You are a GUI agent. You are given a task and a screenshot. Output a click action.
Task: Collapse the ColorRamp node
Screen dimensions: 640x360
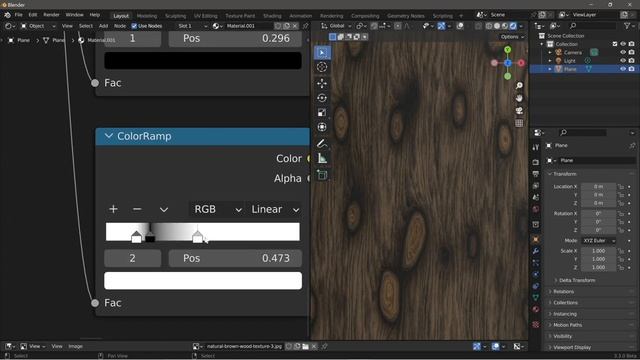pyautogui.click(x=109, y=136)
